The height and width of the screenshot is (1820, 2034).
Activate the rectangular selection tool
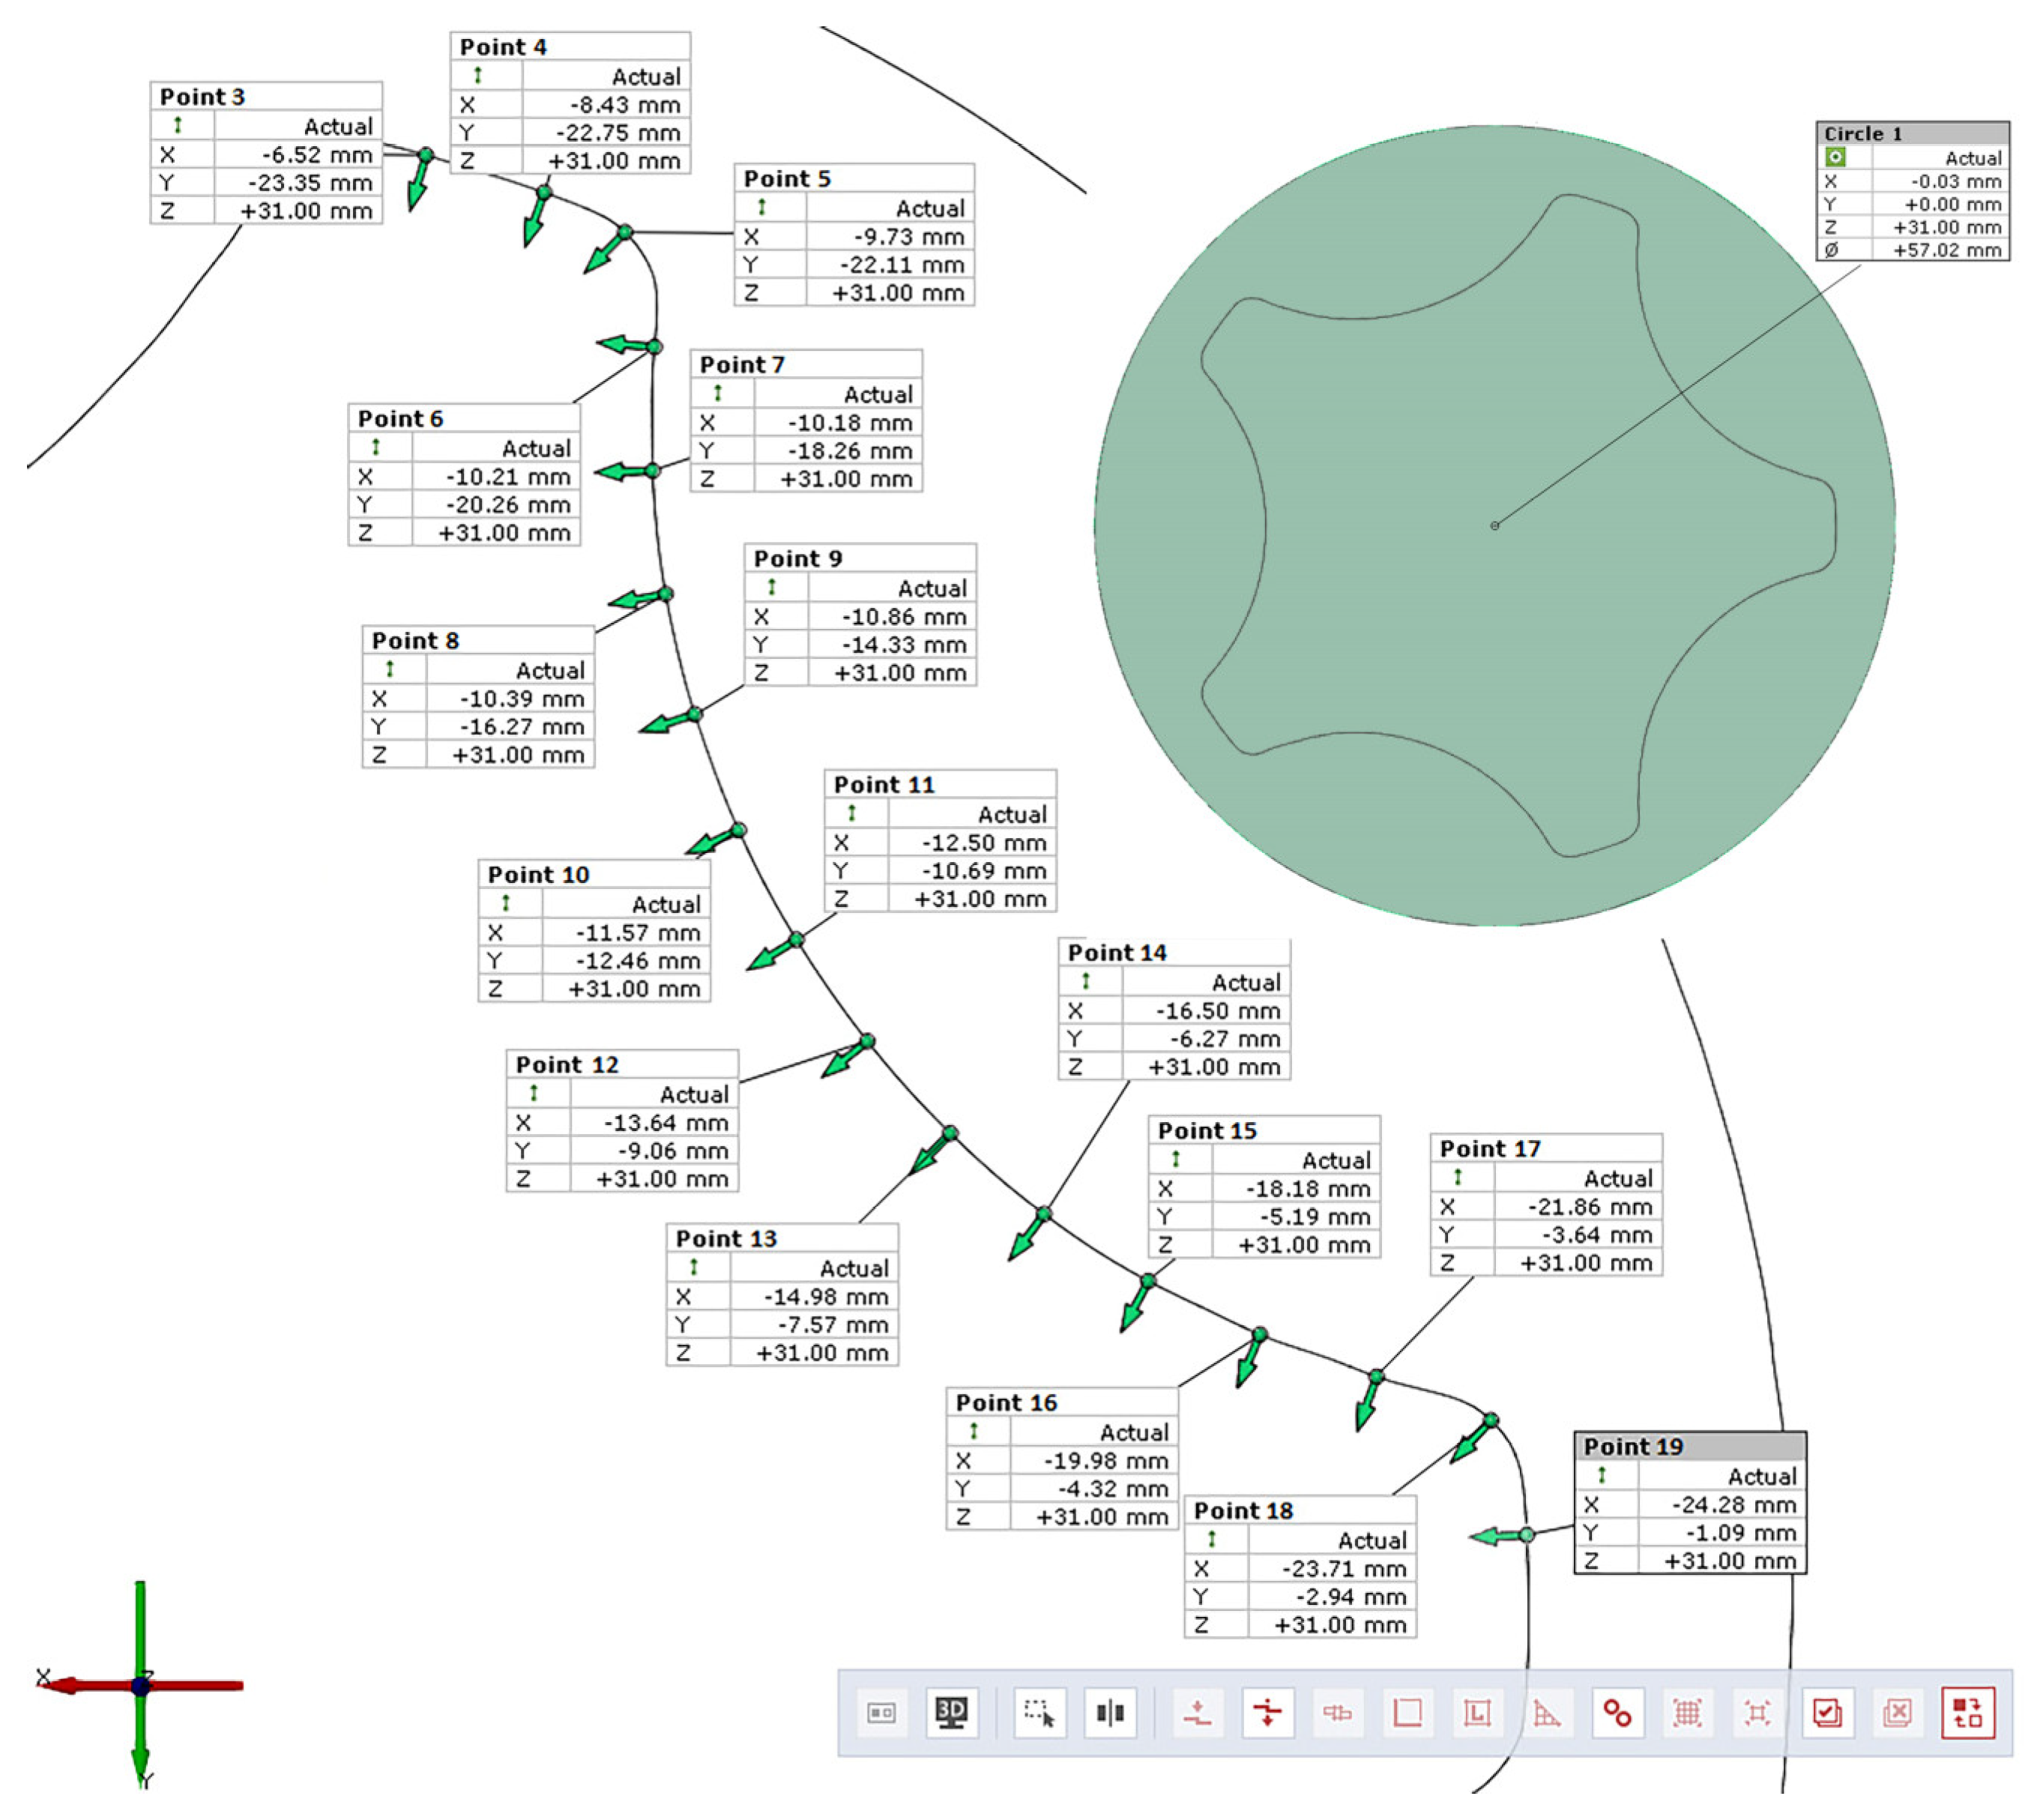[x=1040, y=1712]
